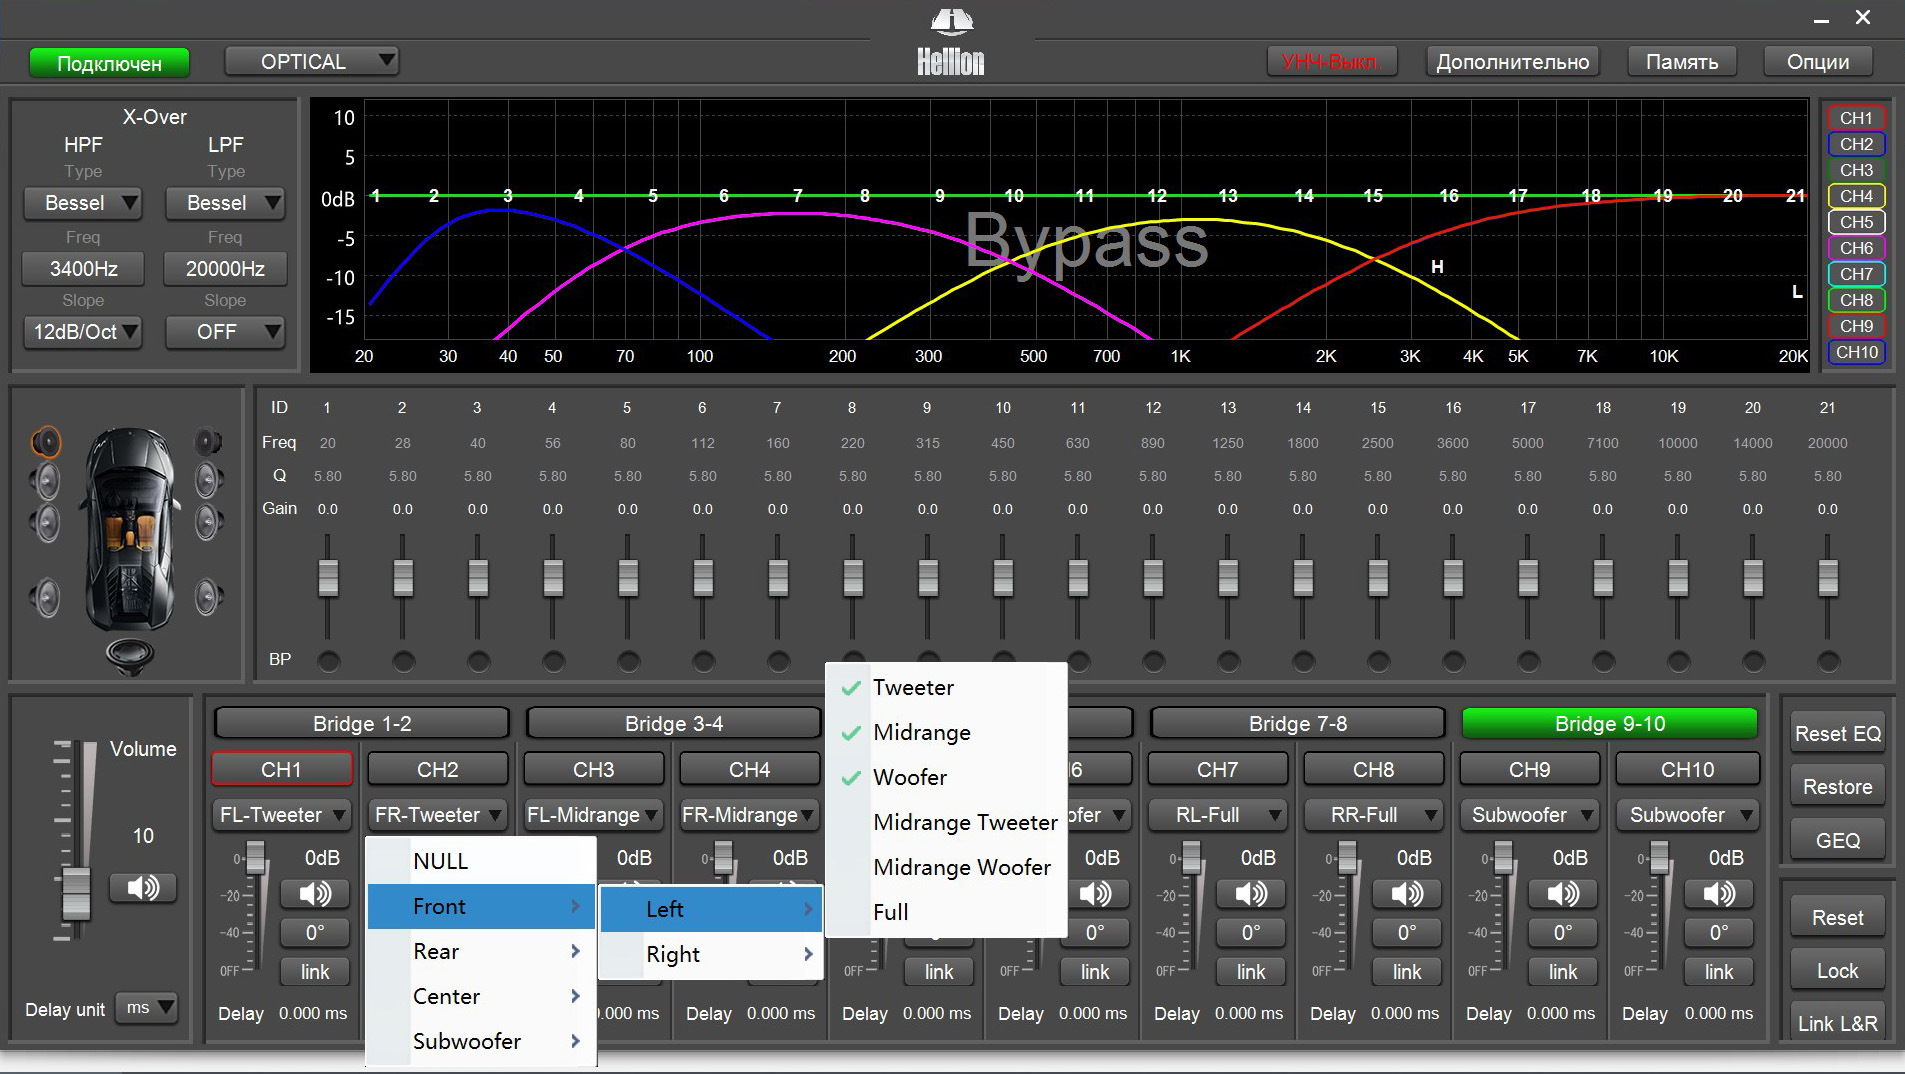Open the Память memory button
1905x1074 pixels.
(1682, 62)
